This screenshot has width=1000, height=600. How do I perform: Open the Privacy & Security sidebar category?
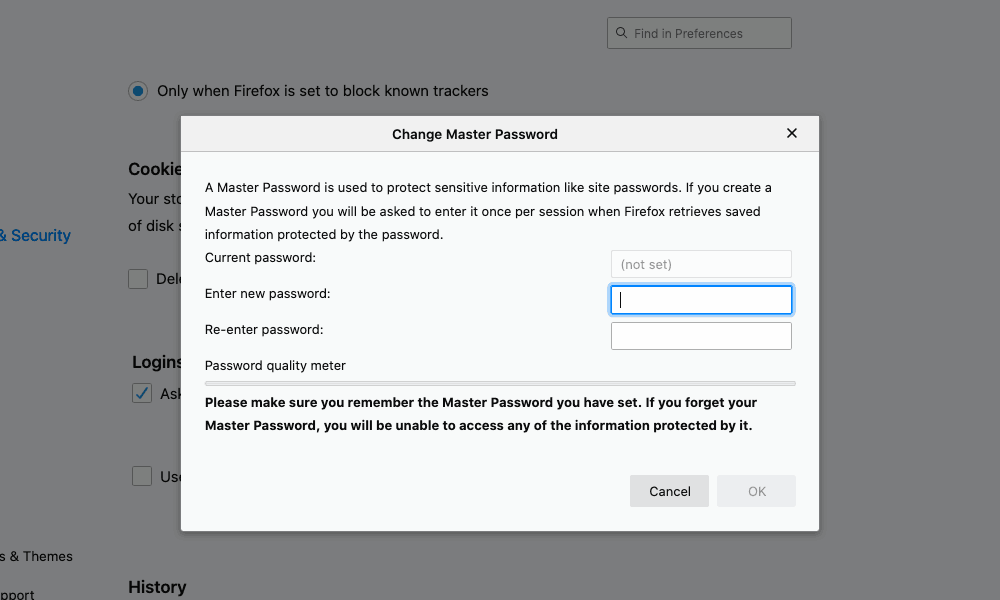(x=35, y=235)
